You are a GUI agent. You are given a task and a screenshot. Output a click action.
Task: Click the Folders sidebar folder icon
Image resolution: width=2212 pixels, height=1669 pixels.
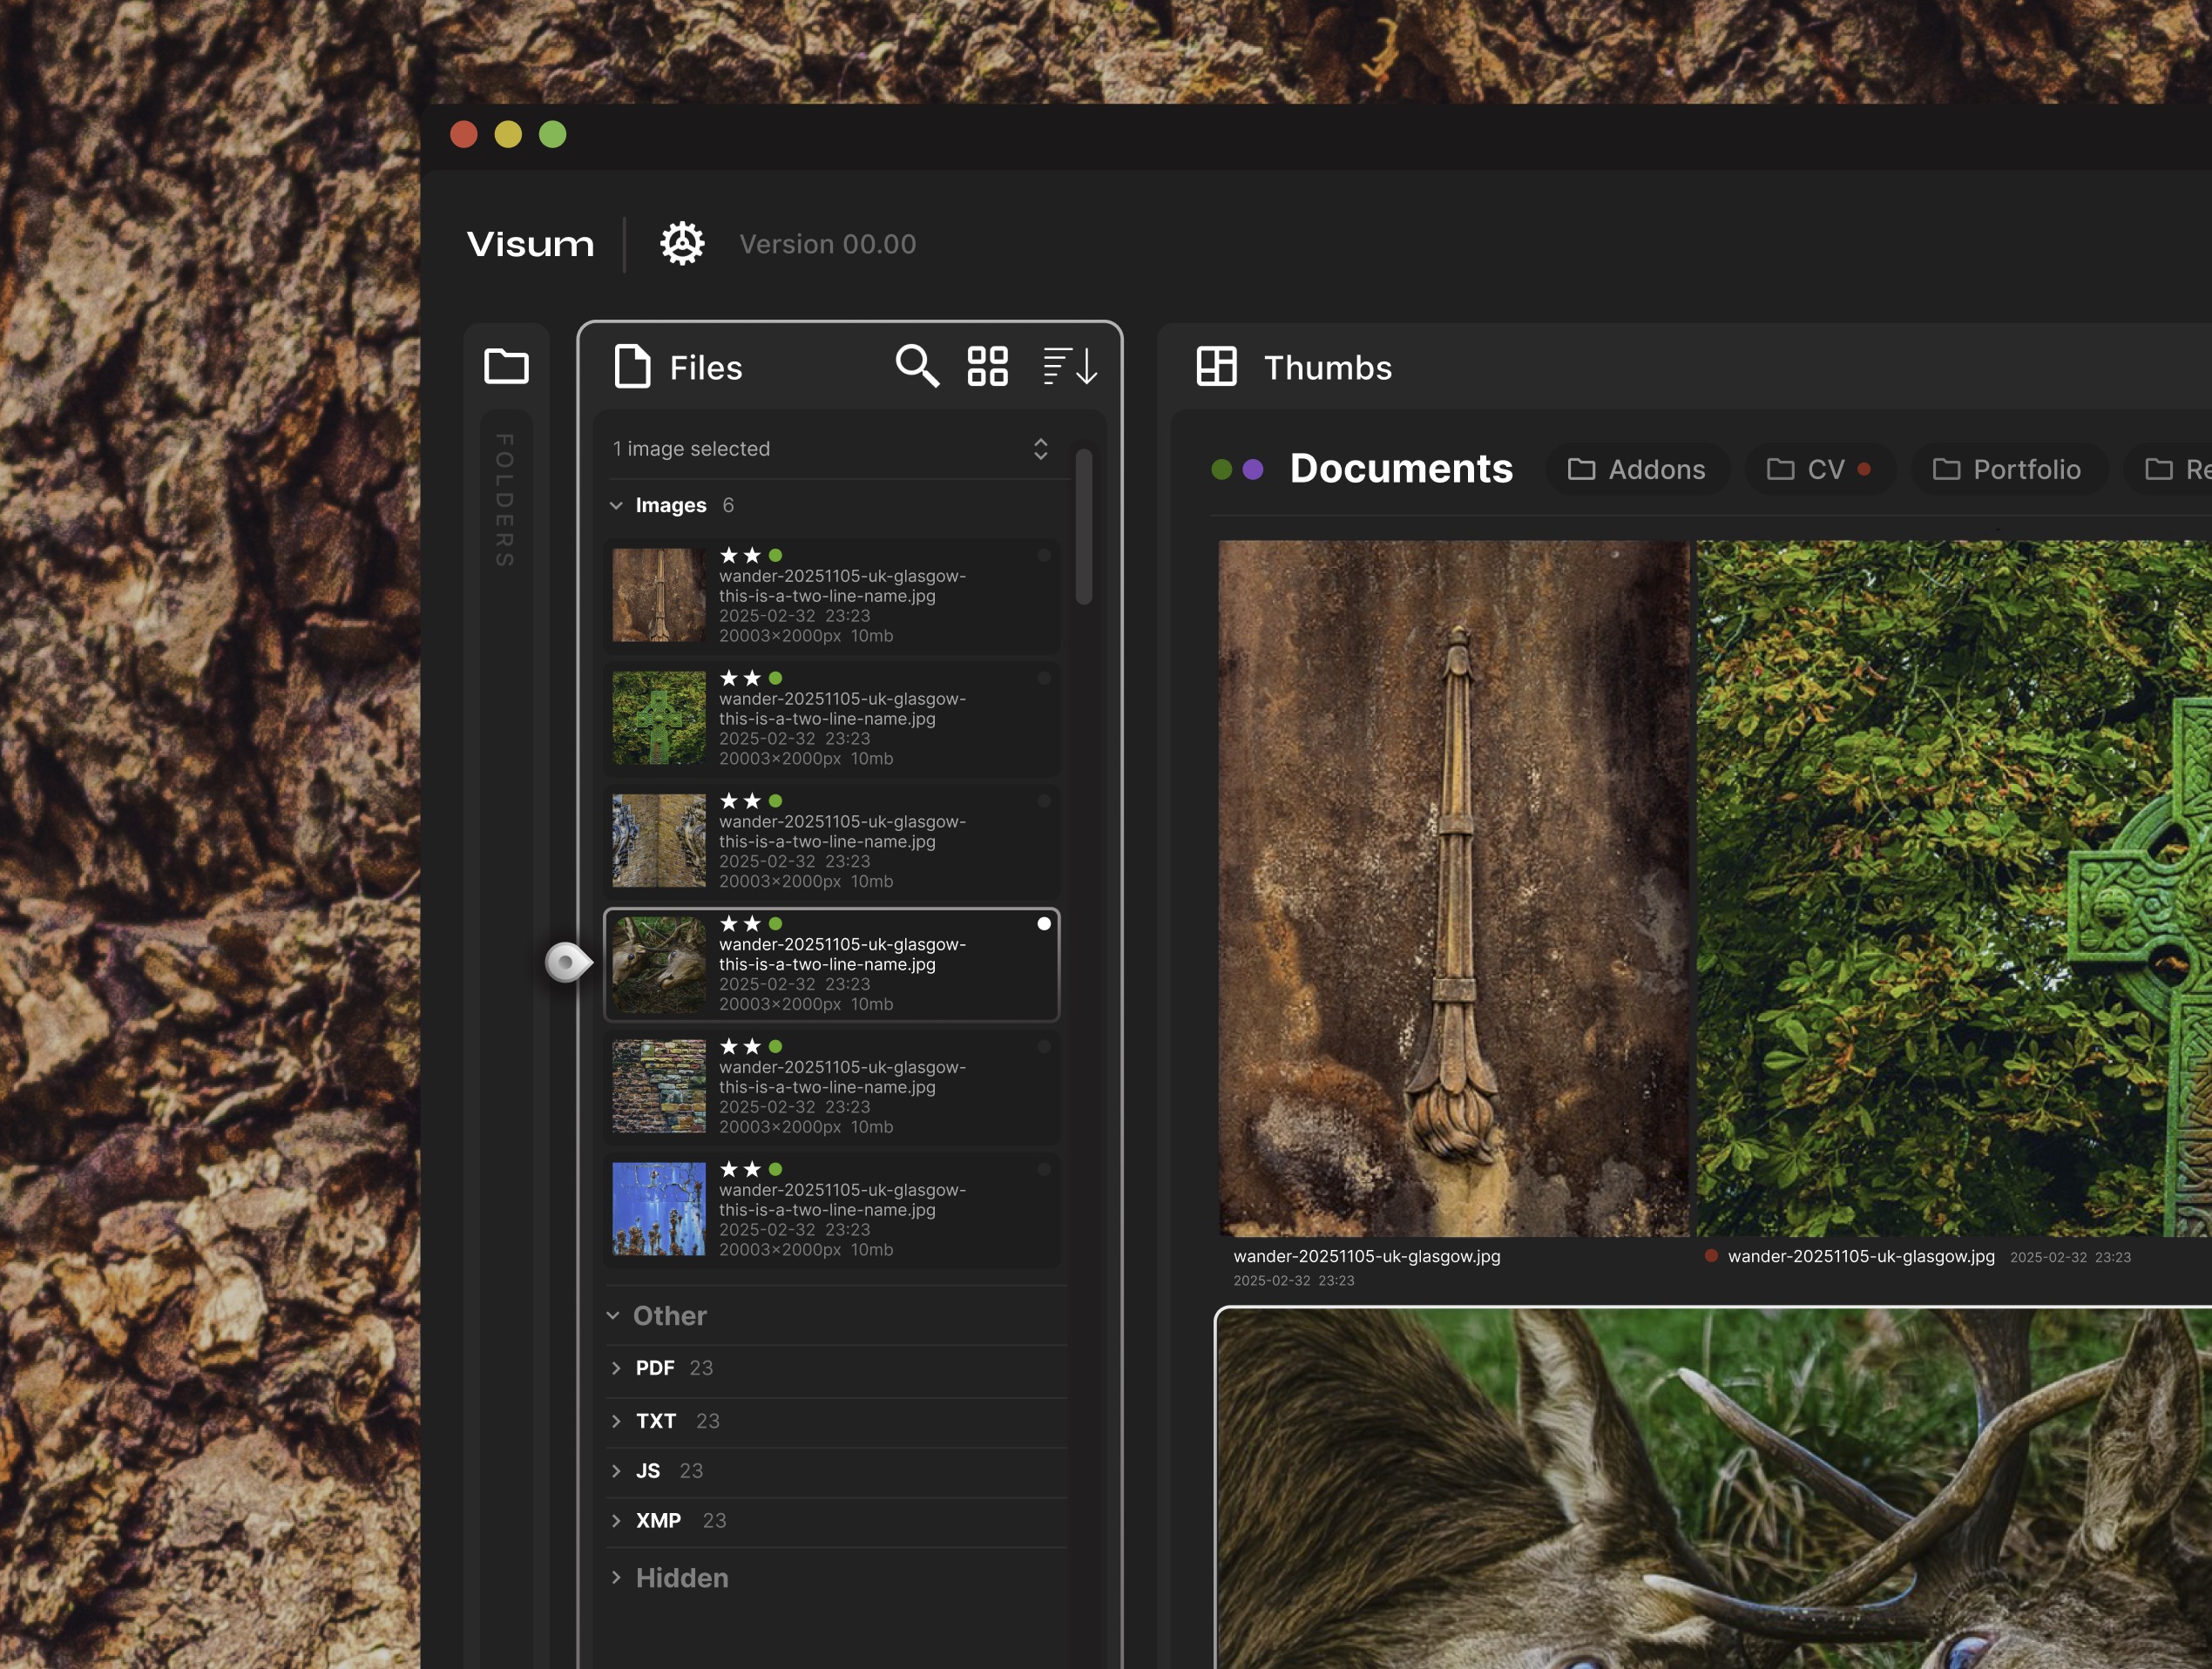point(506,366)
